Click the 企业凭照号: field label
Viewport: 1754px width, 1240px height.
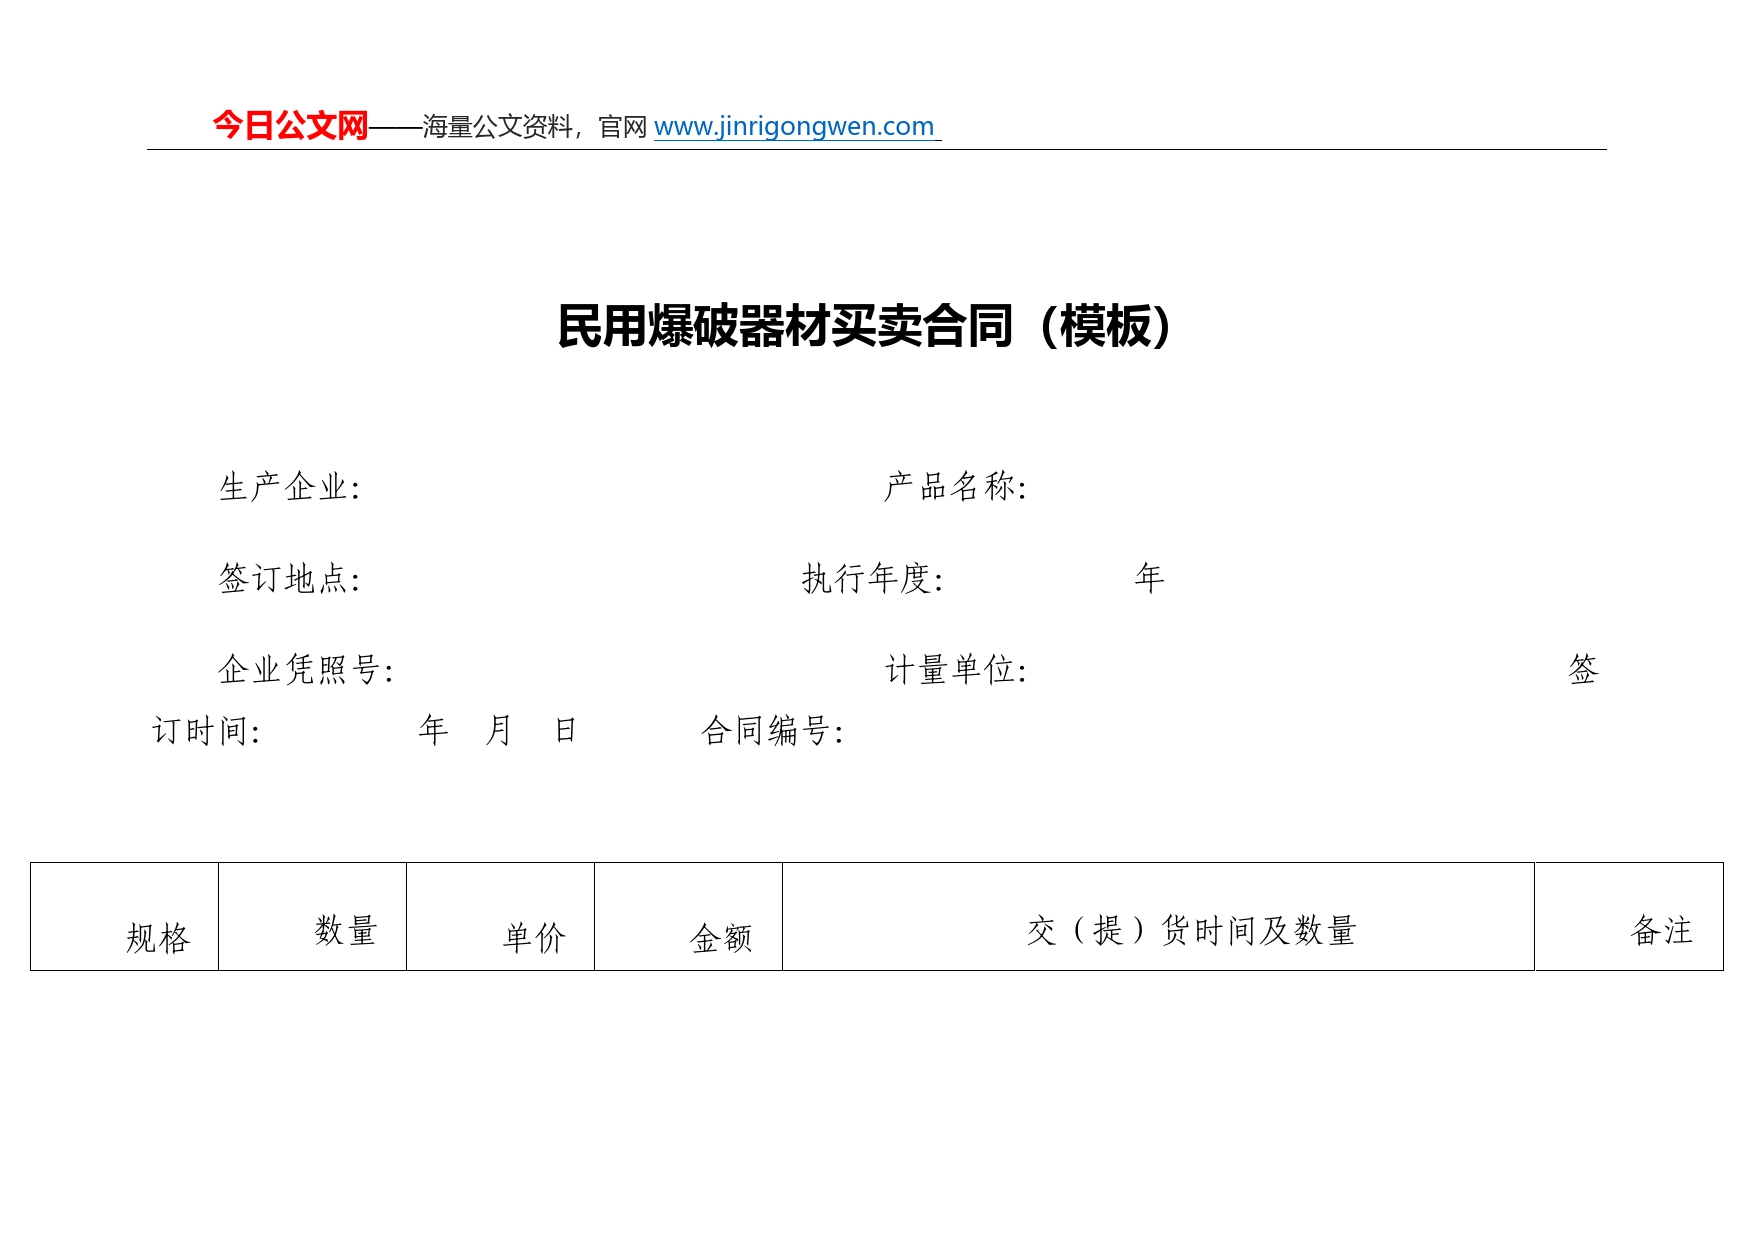[x=306, y=670]
